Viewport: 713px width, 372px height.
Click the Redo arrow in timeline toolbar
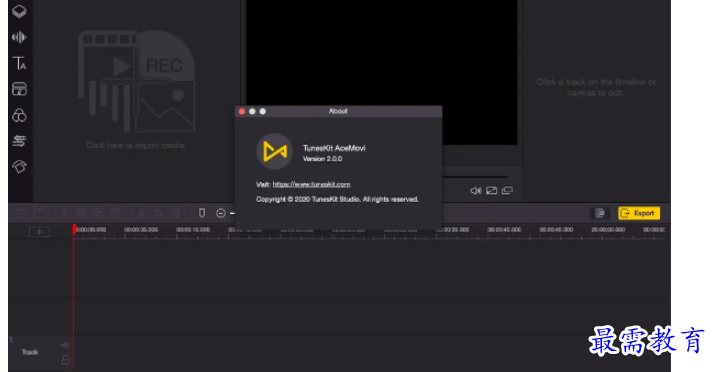click(x=39, y=213)
